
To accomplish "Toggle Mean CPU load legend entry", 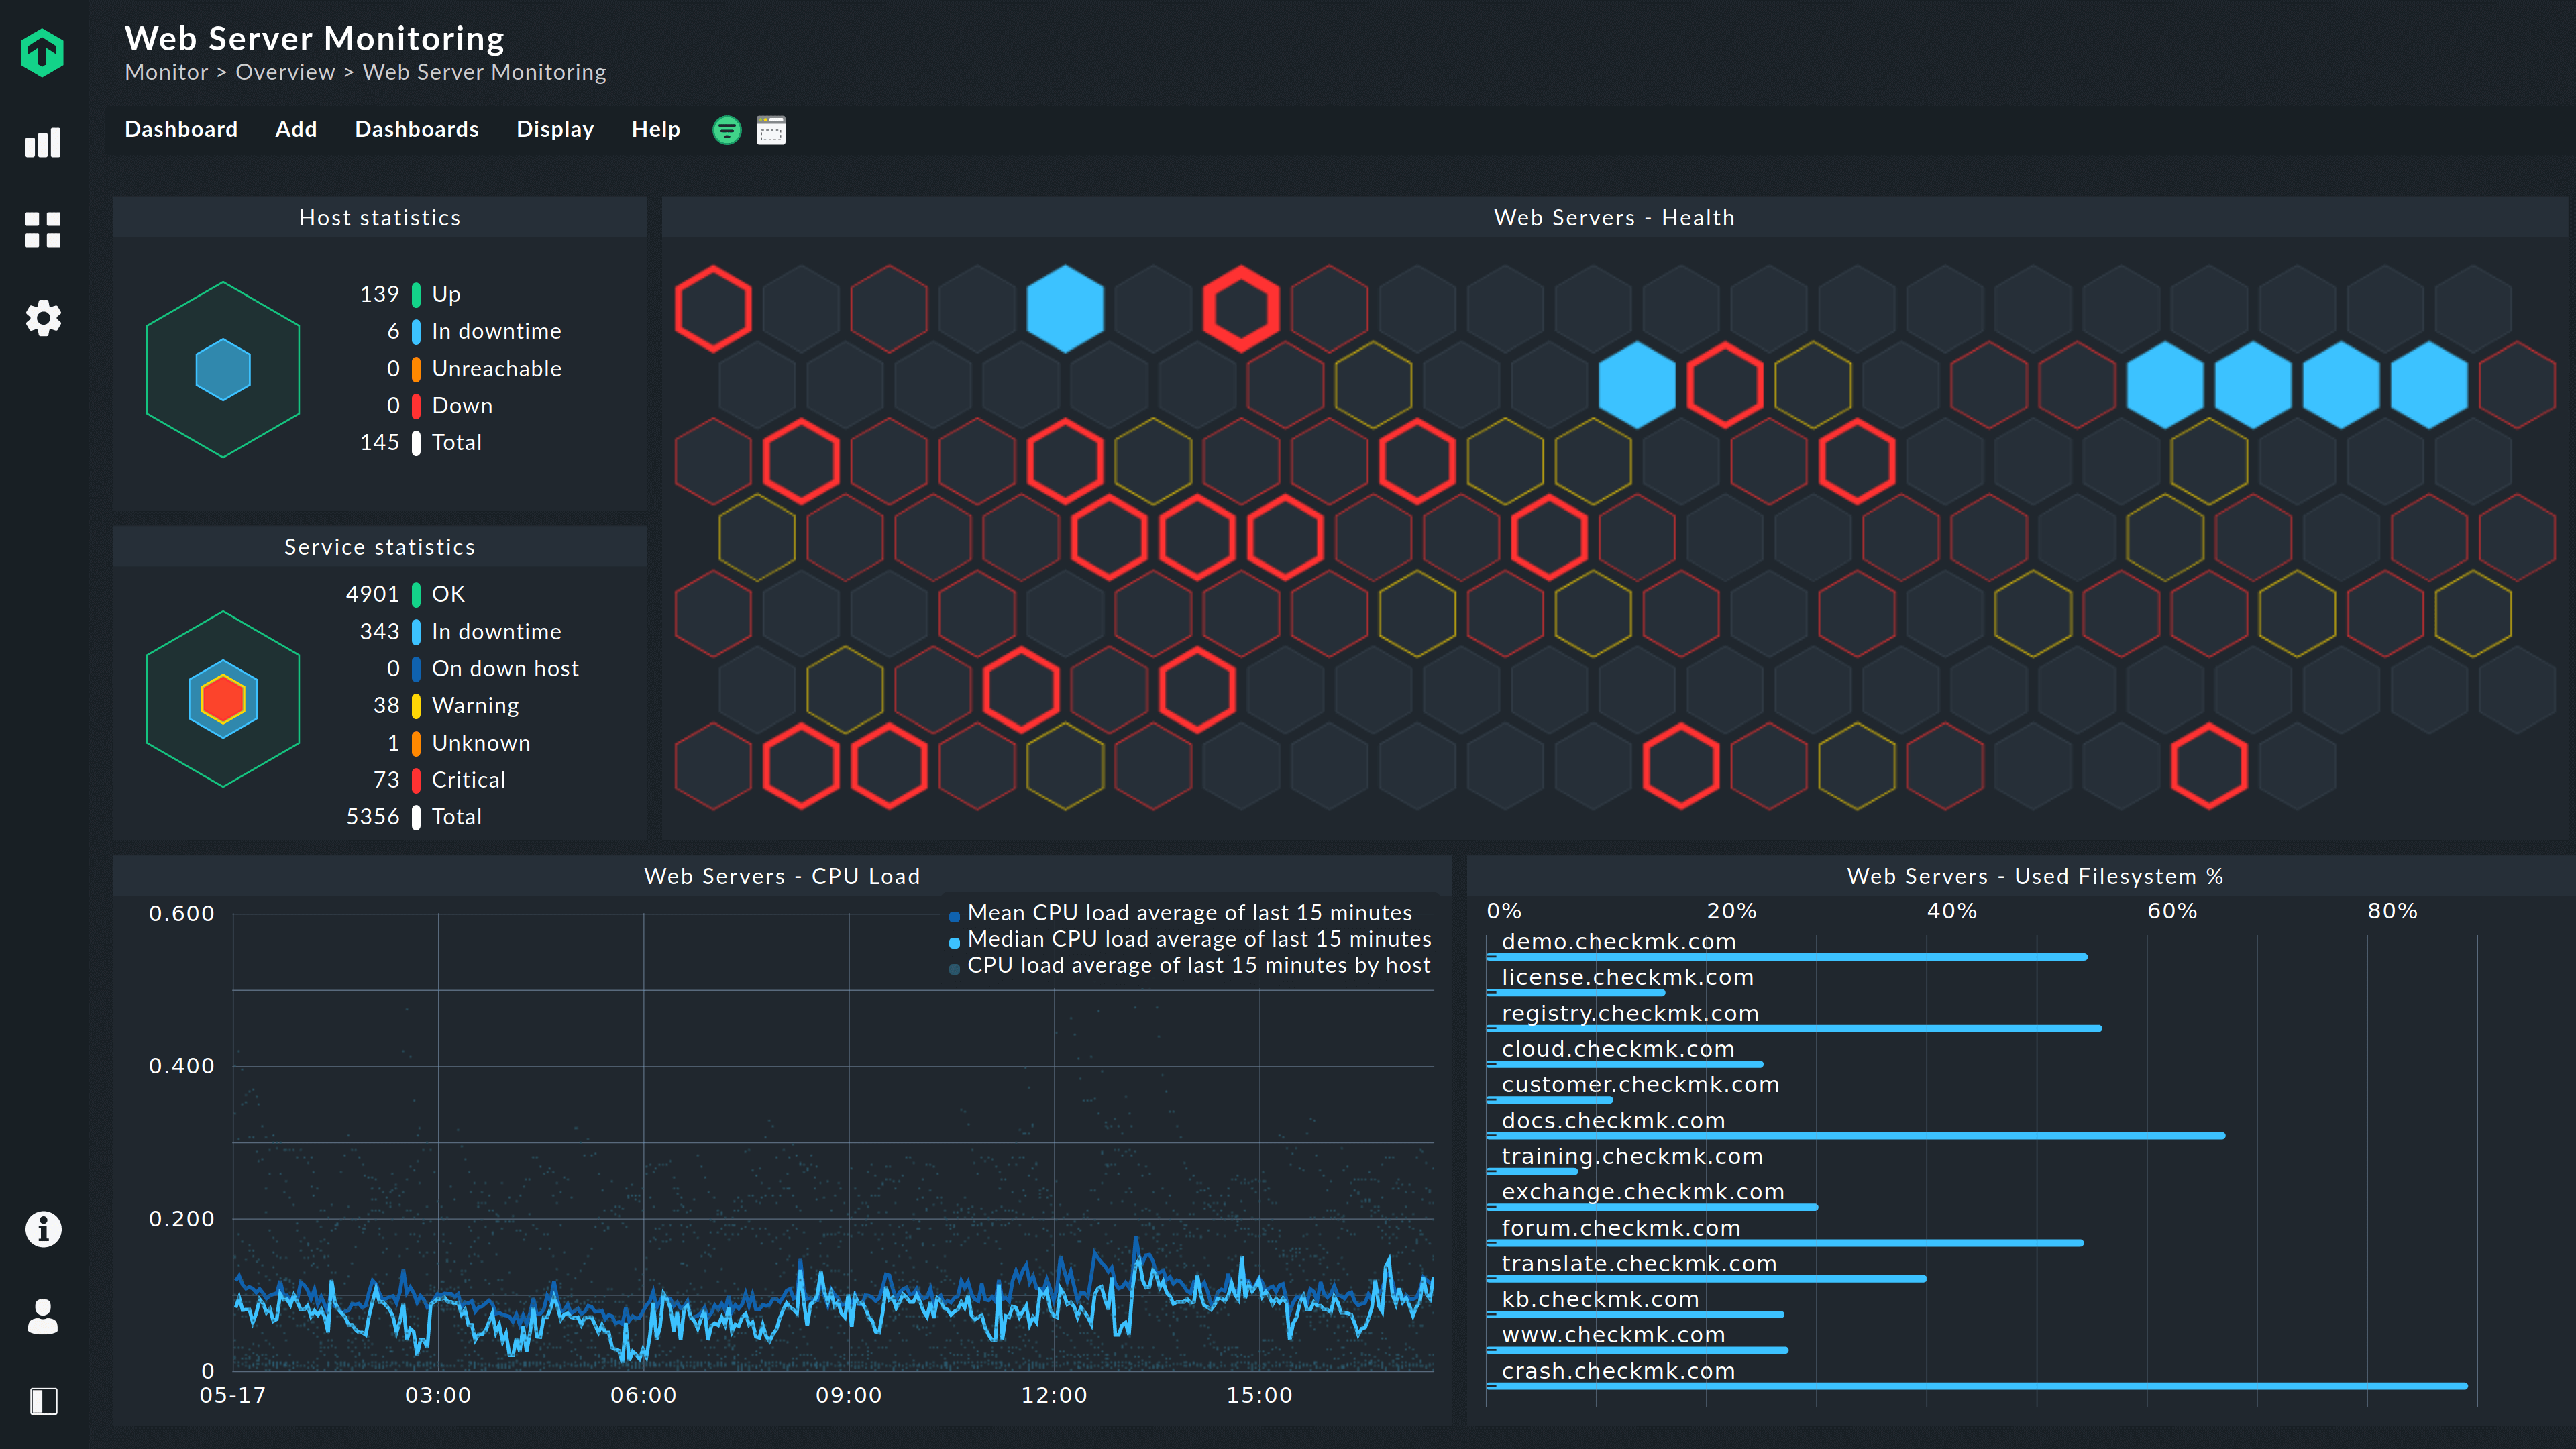I will (1189, 913).
